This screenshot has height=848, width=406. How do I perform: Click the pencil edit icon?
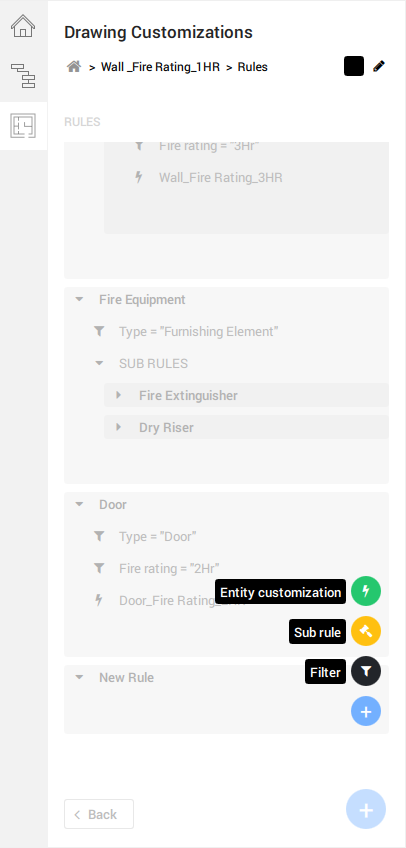point(379,67)
